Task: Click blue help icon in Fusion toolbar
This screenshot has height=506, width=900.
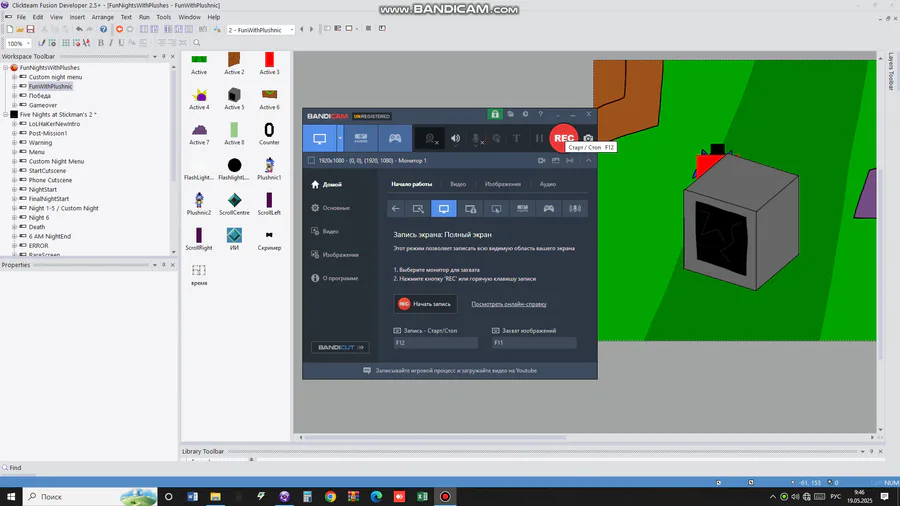Action: tap(103, 29)
